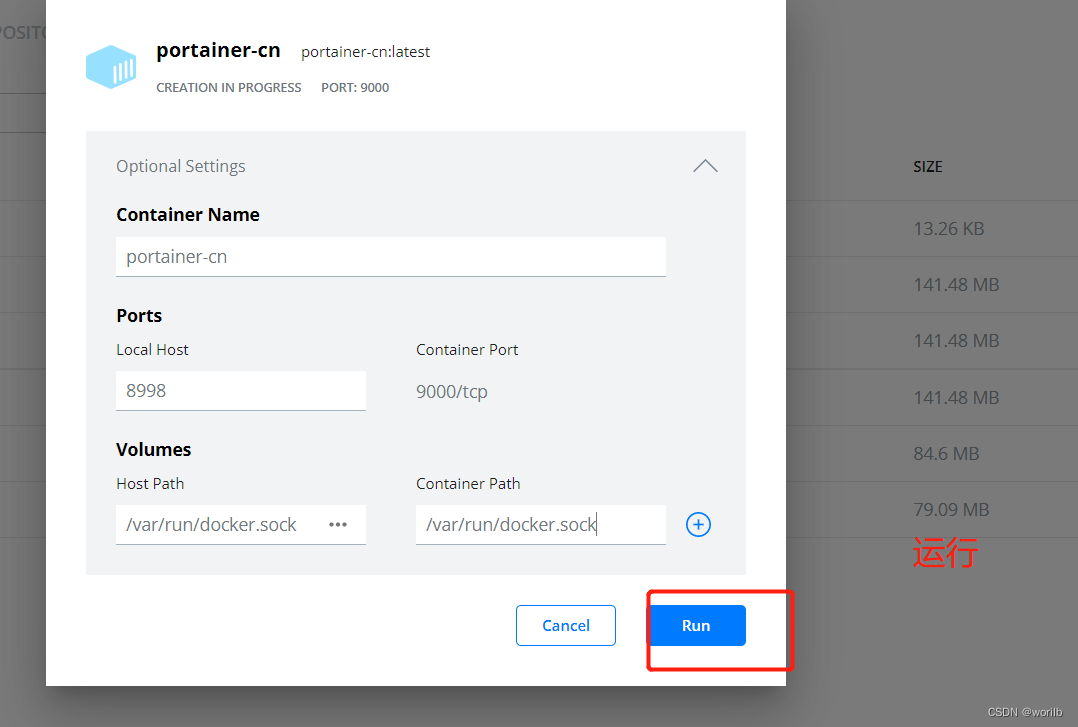Collapse the Optional Settings section
This screenshot has height=727, width=1078.
[705, 166]
